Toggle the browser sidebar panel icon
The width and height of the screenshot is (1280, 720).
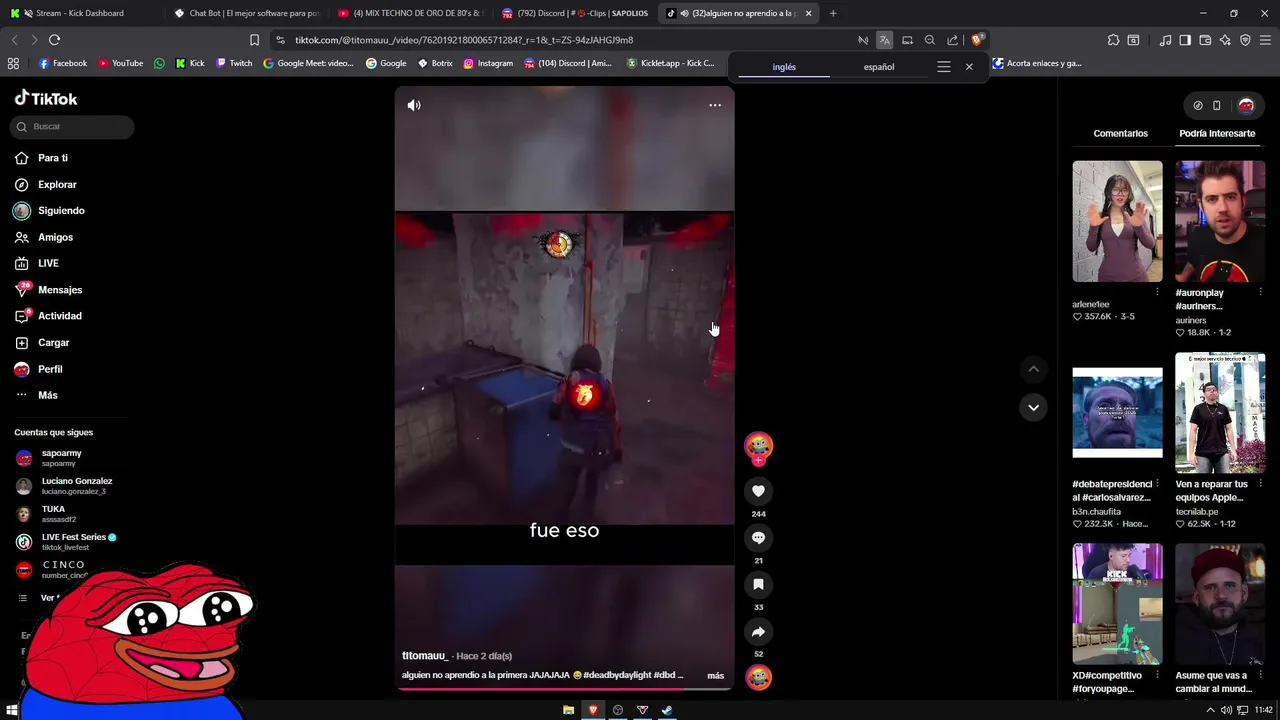coord(1185,40)
